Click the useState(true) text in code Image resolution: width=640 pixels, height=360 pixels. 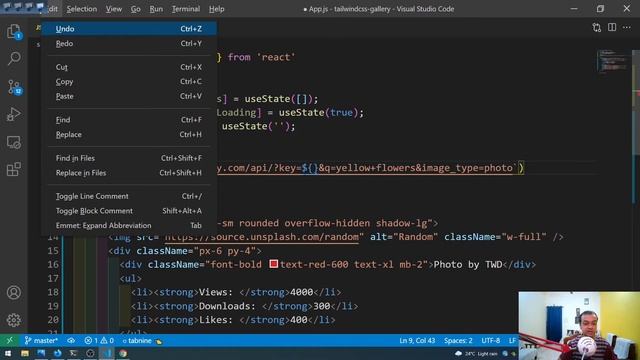(x=318, y=112)
